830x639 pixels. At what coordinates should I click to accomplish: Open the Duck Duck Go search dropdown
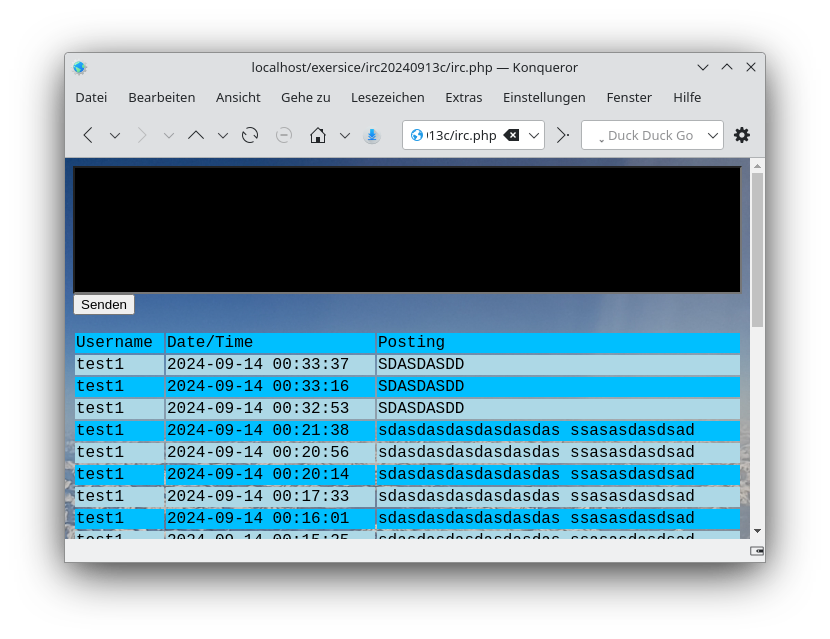pos(711,135)
